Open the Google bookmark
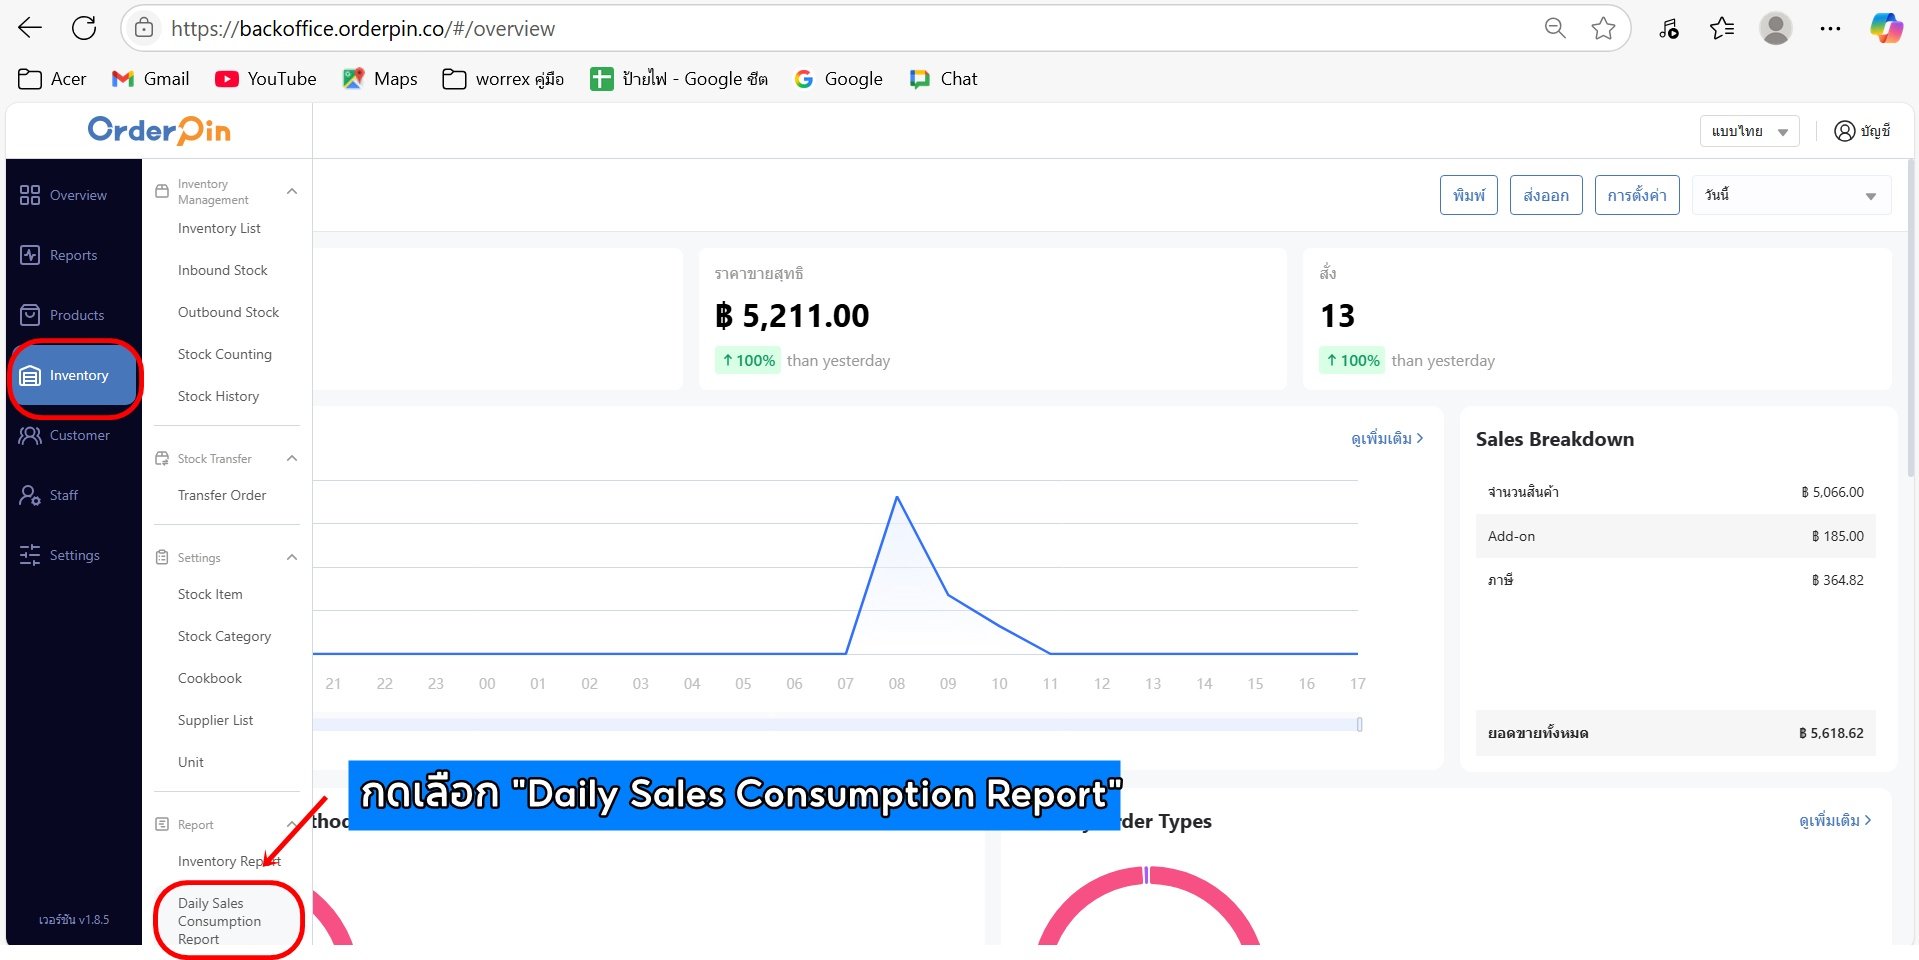The height and width of the screenshot is (960, 1919). (x=838, y=79)
